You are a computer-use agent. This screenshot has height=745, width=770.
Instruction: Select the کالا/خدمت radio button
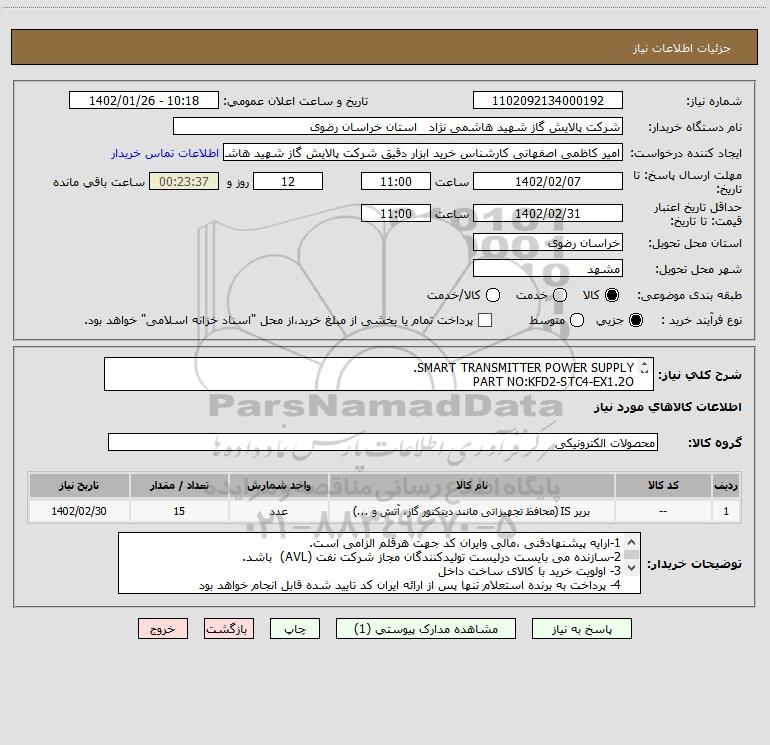tap(493, 295)
